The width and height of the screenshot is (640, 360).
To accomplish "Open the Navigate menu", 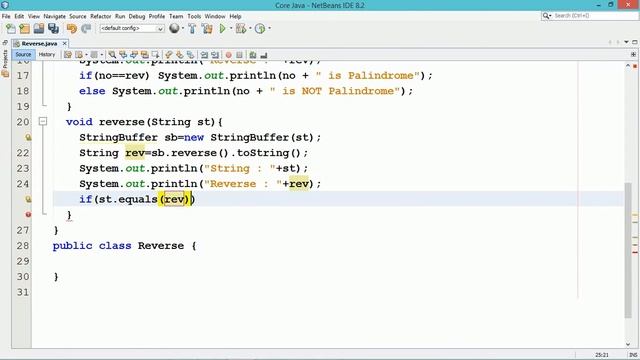I will click(55, 16).
